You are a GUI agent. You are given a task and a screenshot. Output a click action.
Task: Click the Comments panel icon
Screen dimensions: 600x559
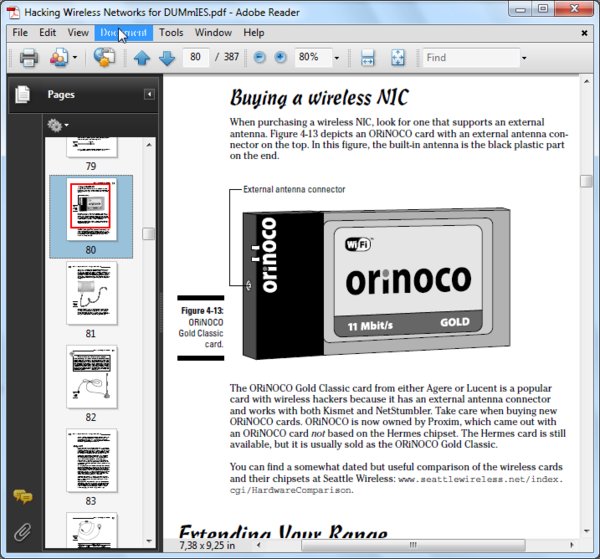click(23, 497)
